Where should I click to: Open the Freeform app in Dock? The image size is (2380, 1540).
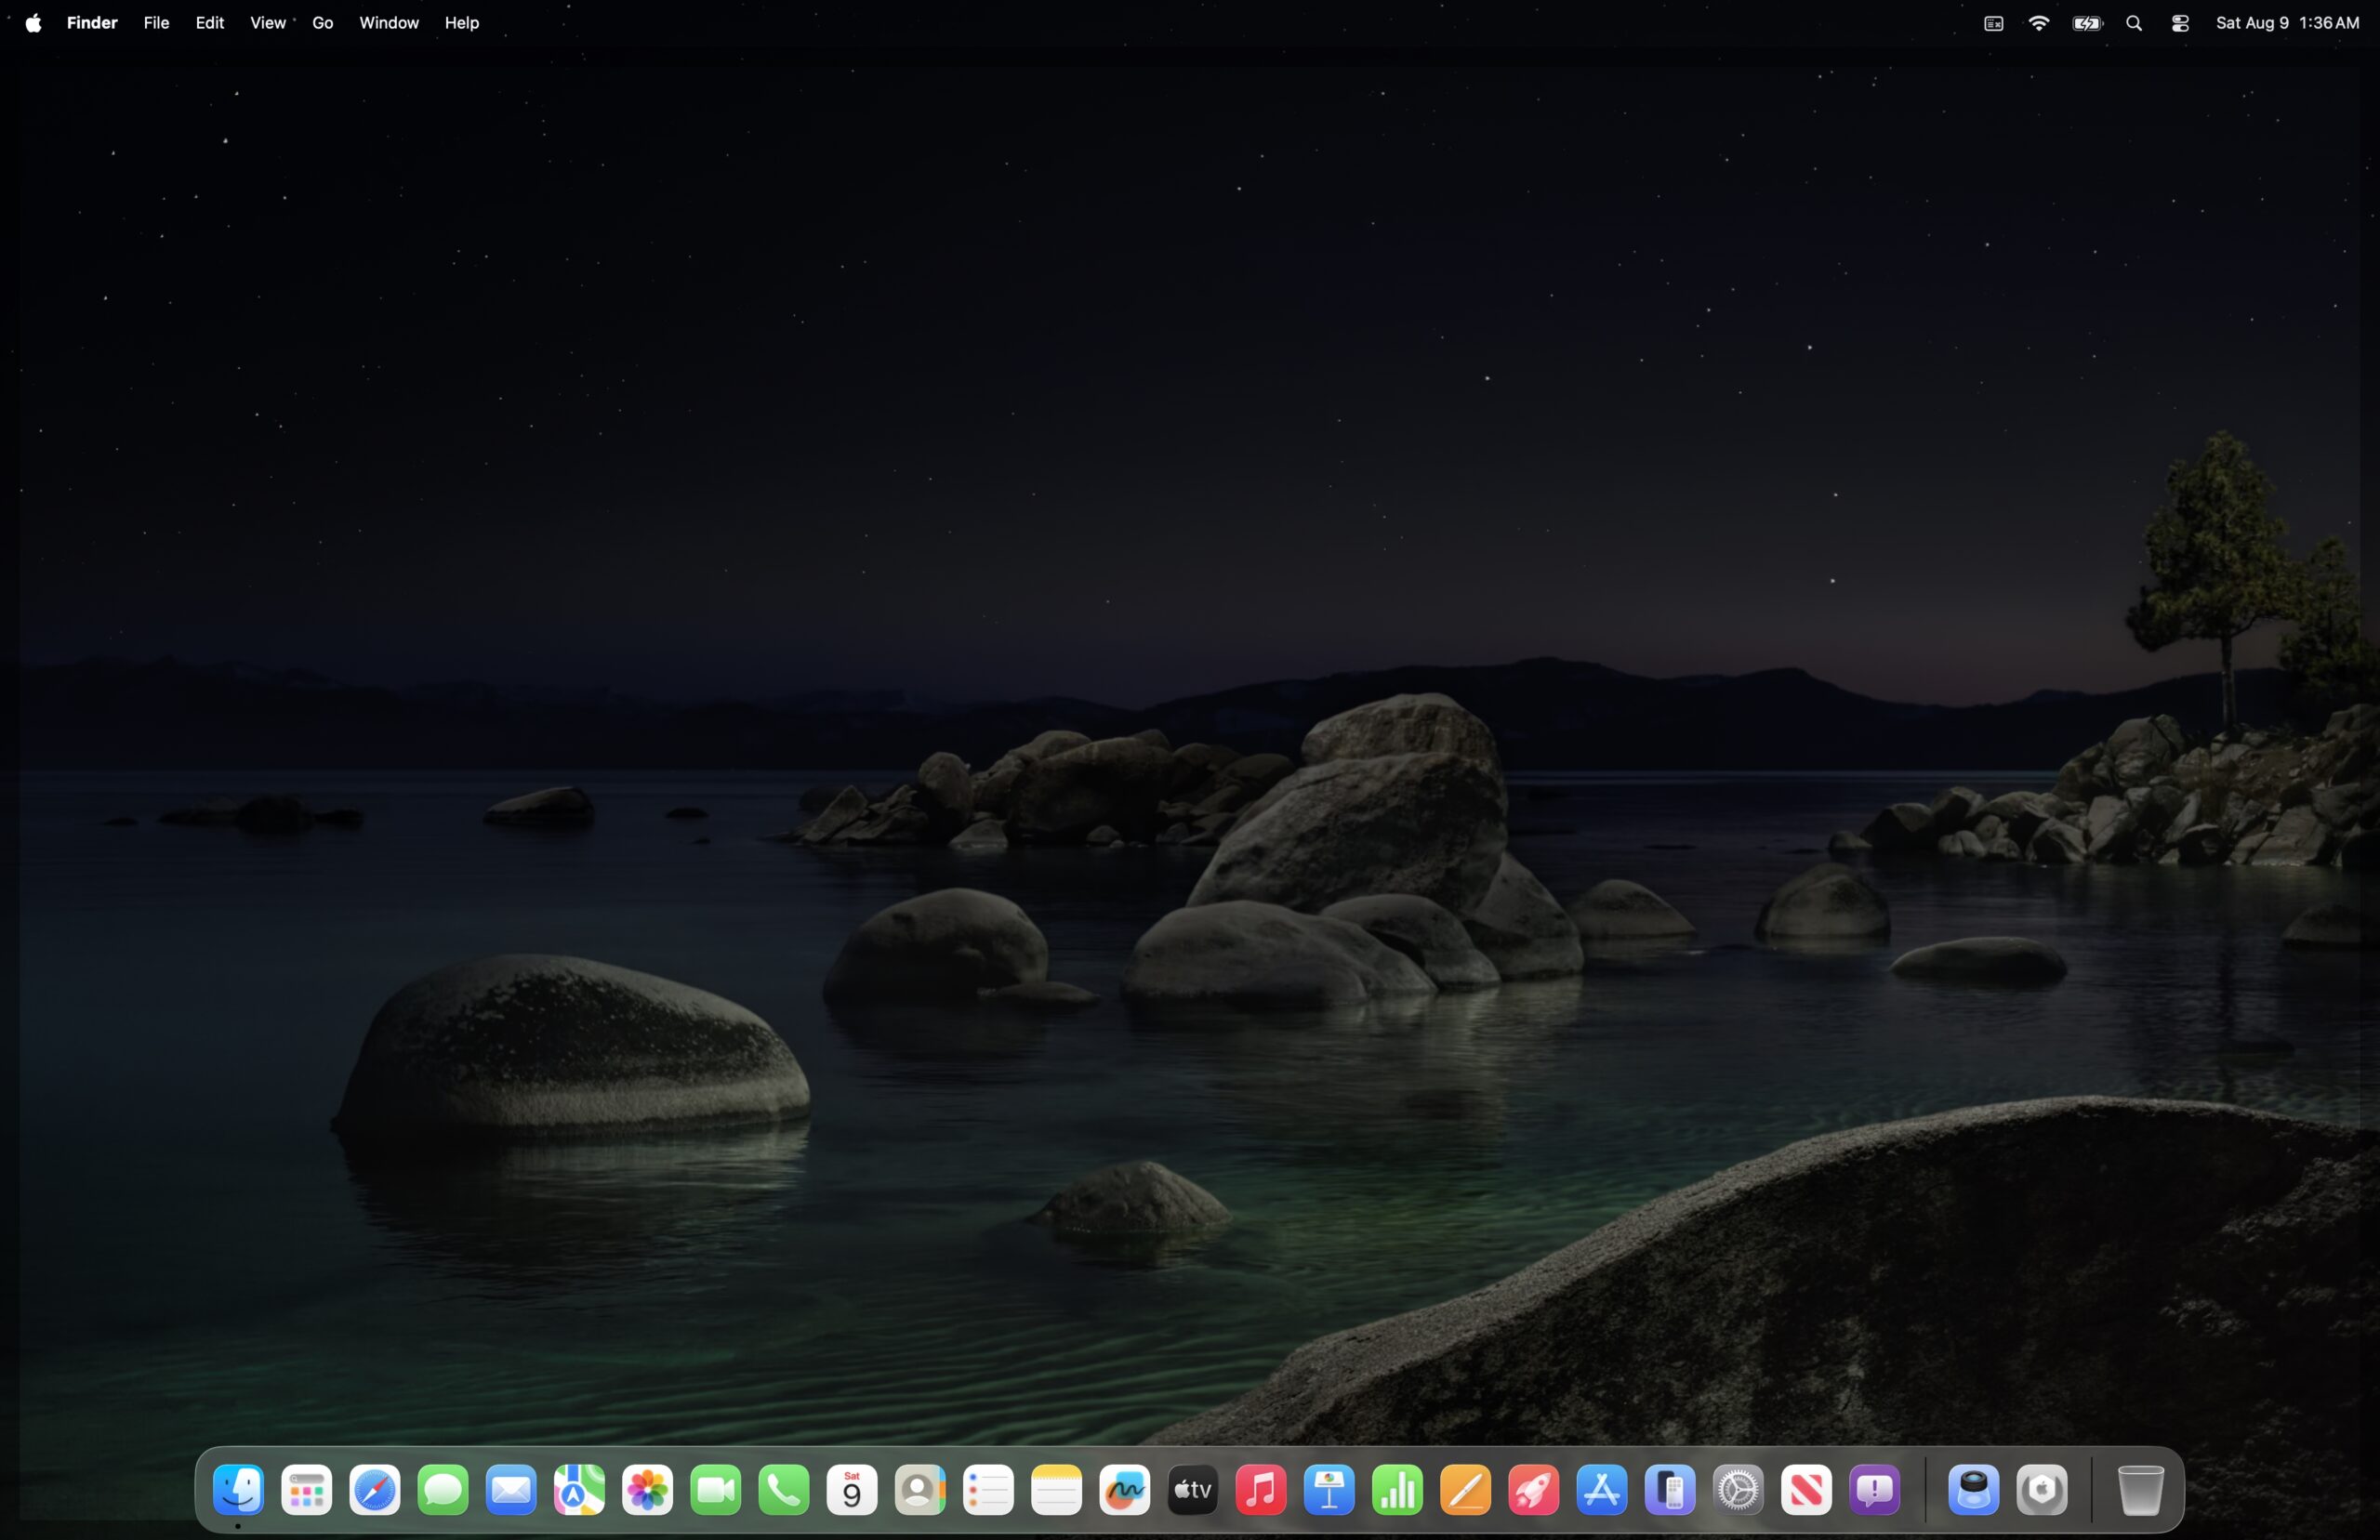(x=1124, y=1491)
